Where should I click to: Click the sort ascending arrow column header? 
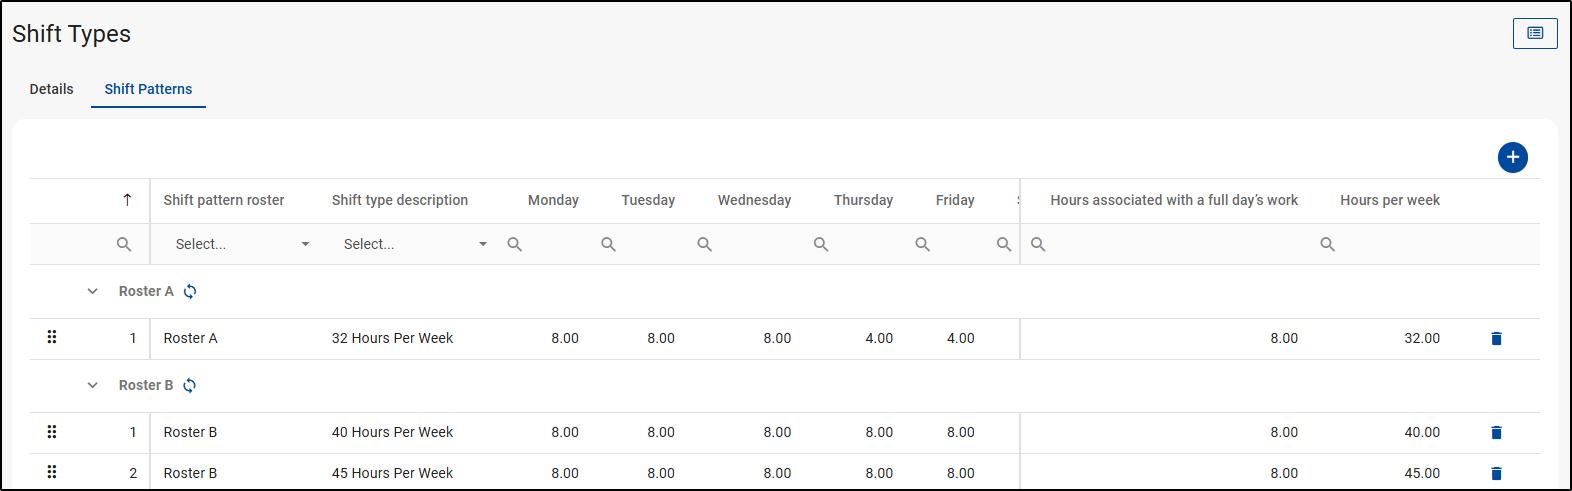click(x=127, y=200)
